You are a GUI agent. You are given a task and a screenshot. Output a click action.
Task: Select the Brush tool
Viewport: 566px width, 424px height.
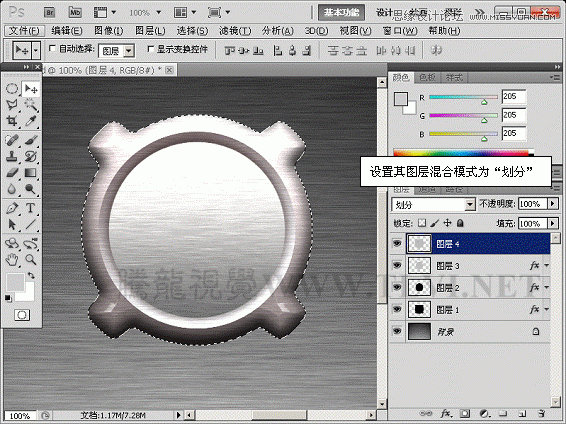[31, 140]
